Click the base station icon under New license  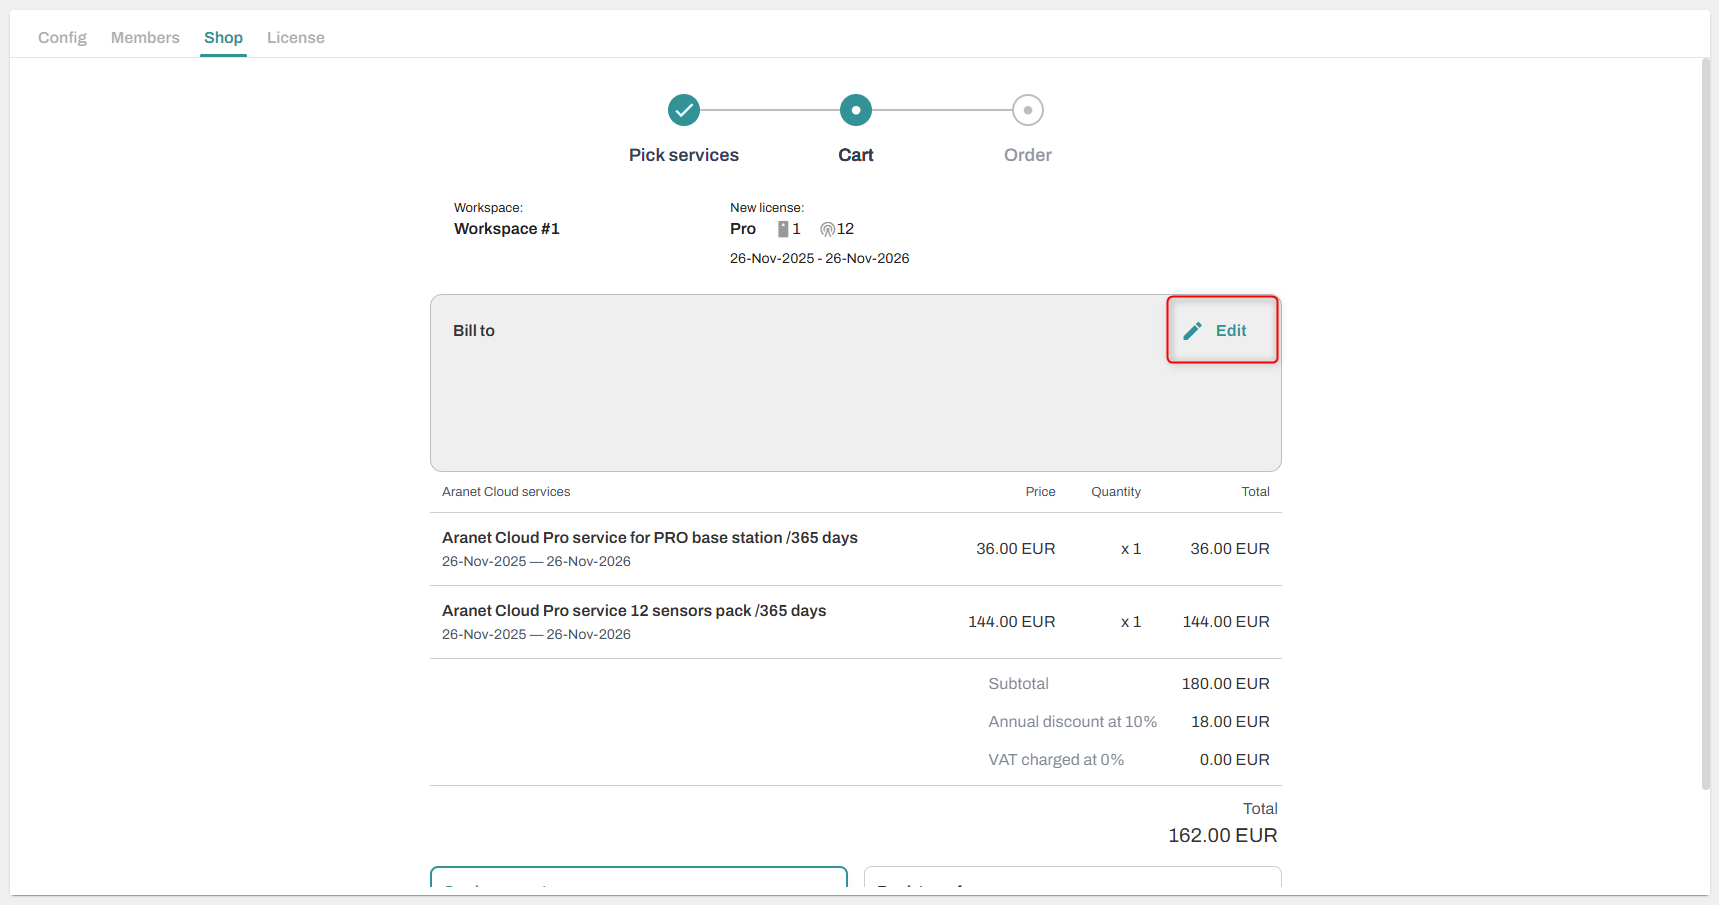tap(783, 229)
